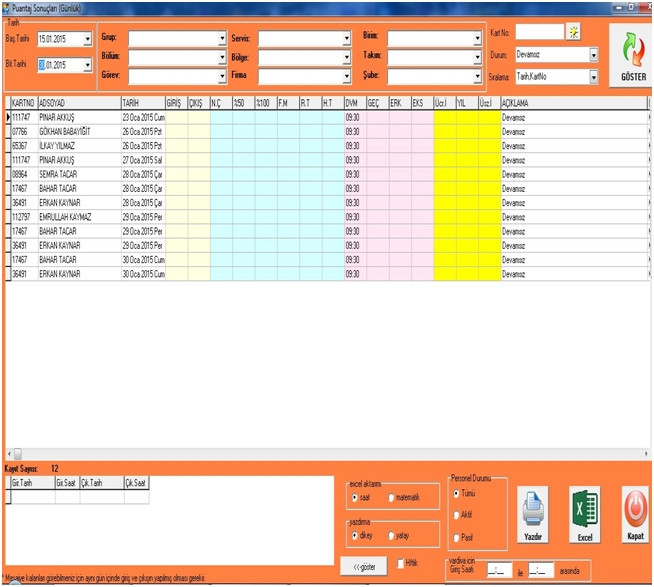Screen dimensions: 654x587
Task: Click the ADSOYAD column header
Action: tap(77, 102)
